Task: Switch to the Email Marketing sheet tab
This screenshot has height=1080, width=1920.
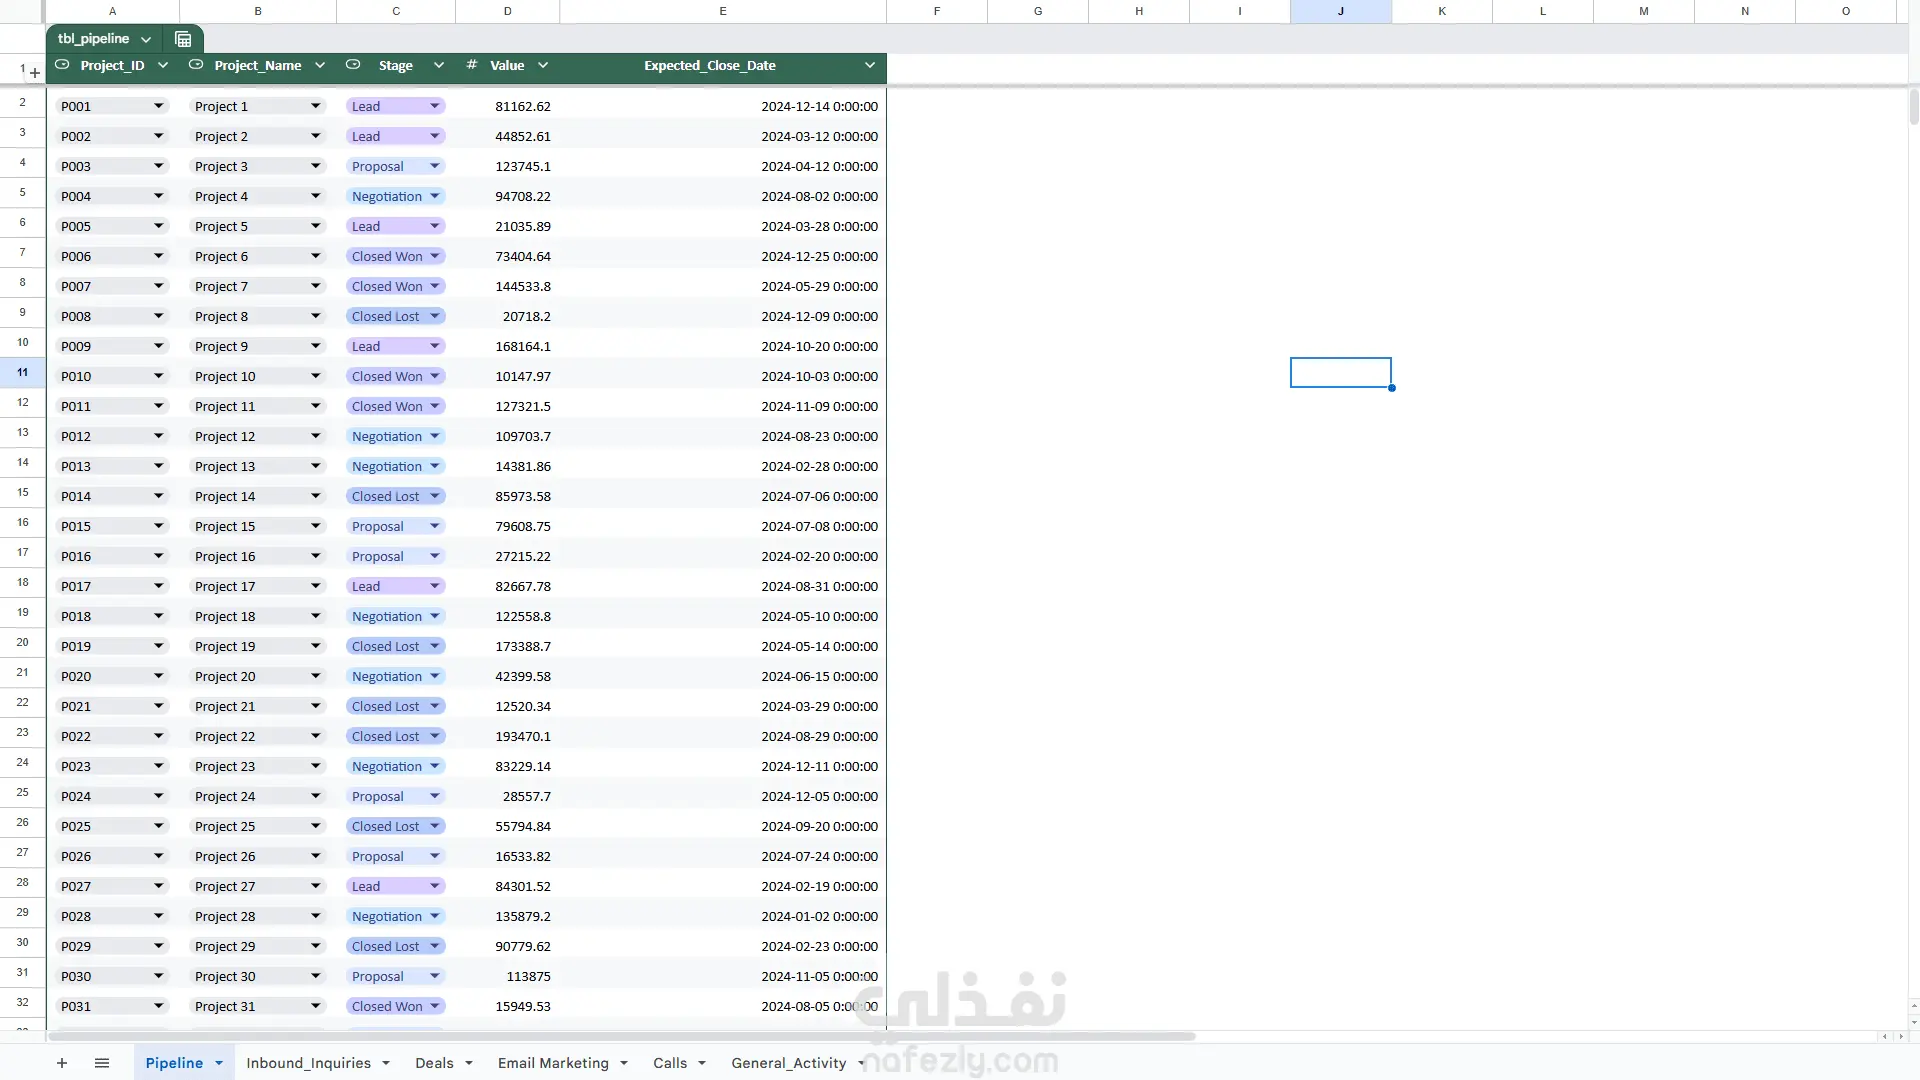Action: pyautogui.click(x=553, y=1063)
